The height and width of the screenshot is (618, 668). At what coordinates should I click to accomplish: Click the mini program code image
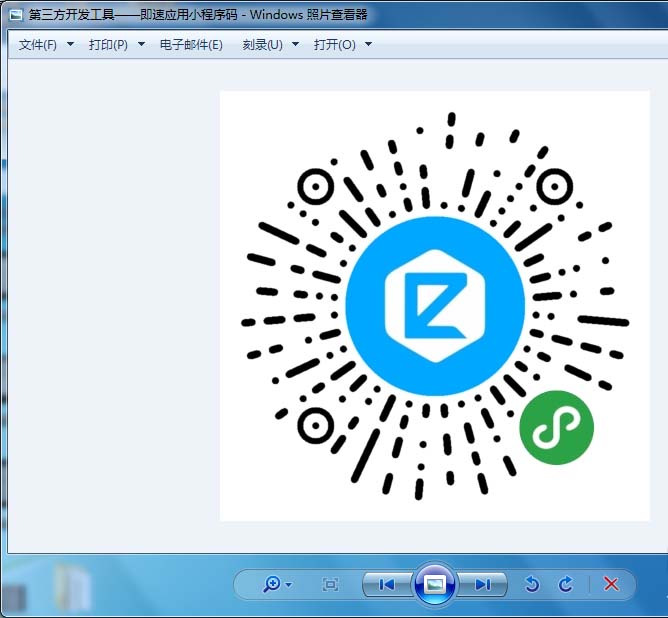coord(435,305)
